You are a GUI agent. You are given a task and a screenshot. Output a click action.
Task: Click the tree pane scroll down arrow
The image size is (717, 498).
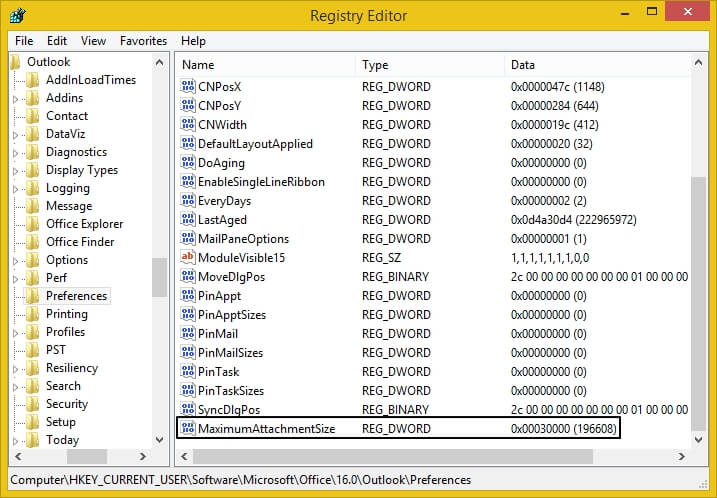(x=160, y=440)
